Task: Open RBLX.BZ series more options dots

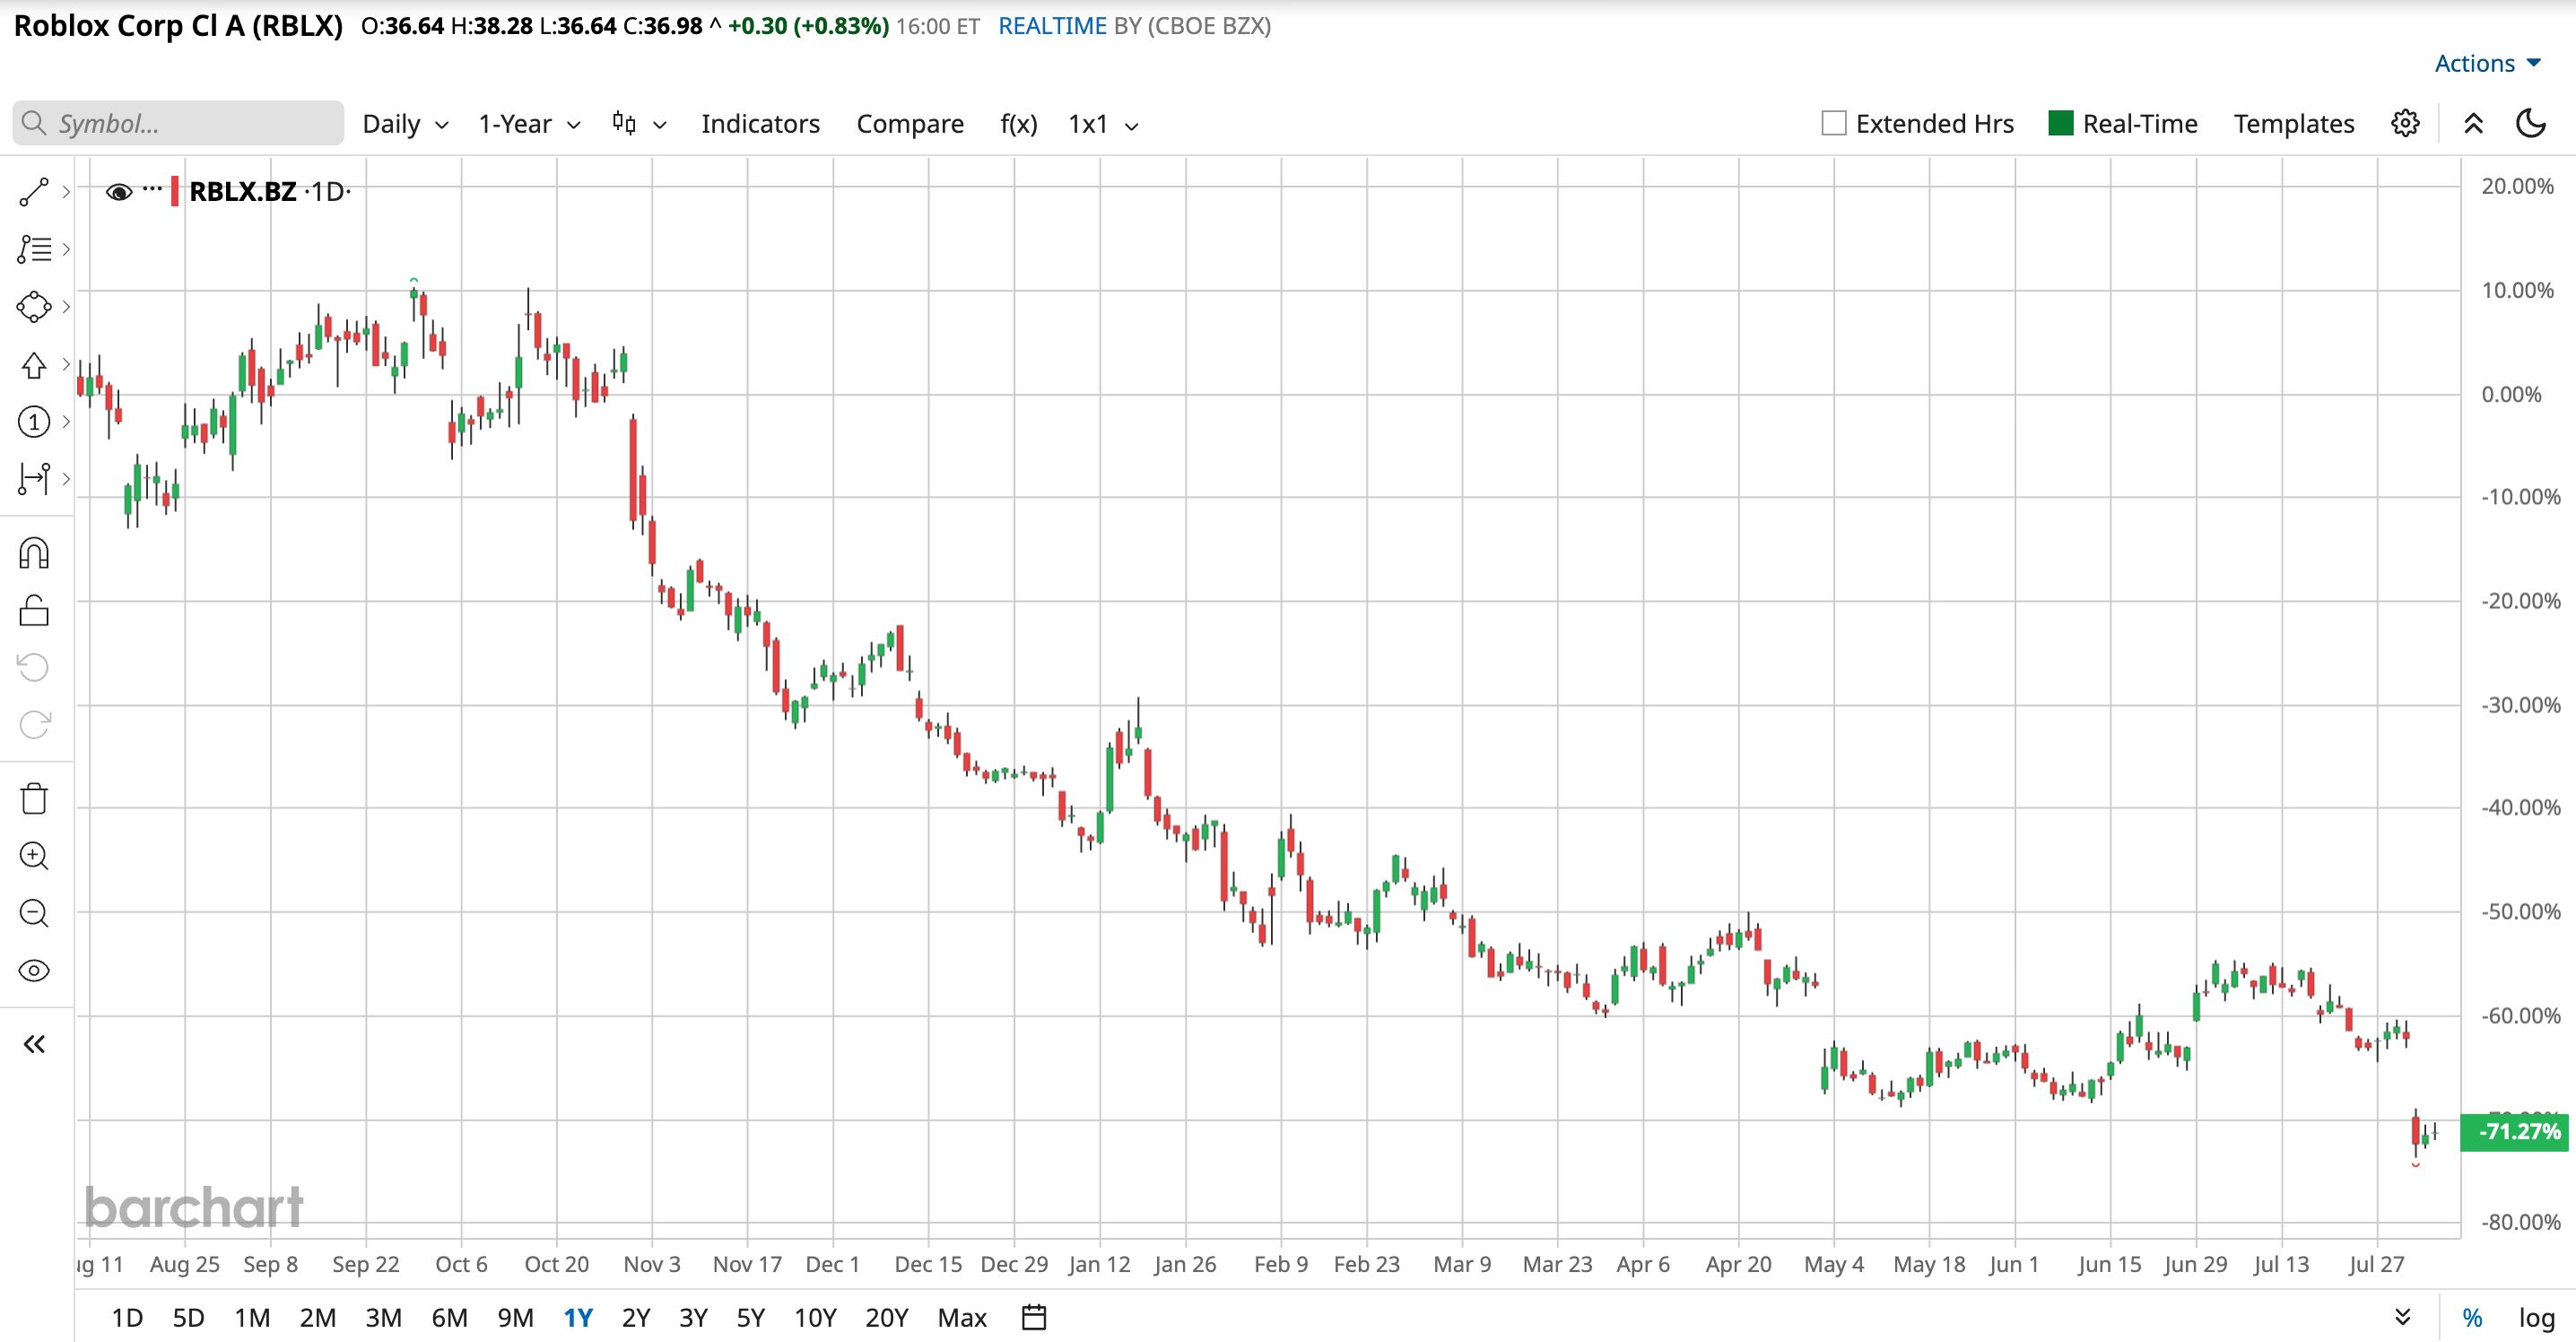Action: click(x=152, y=189)
